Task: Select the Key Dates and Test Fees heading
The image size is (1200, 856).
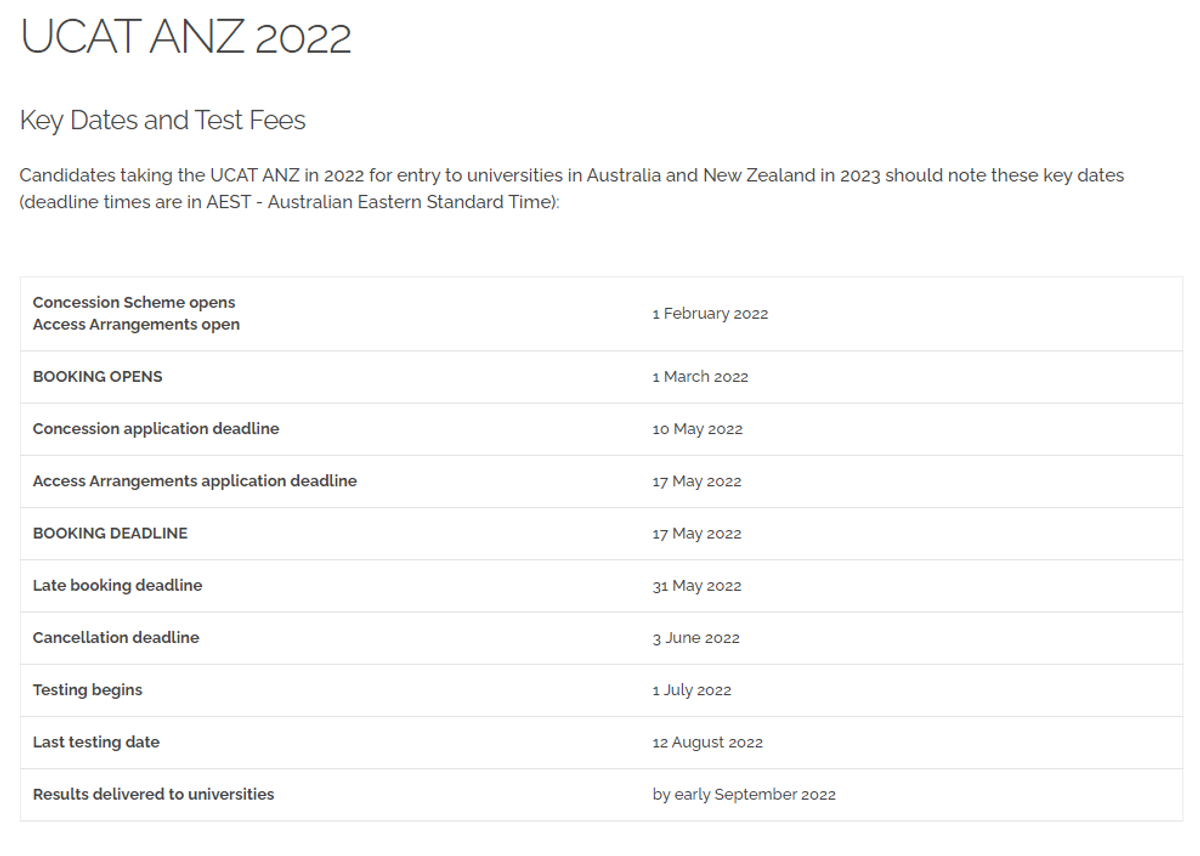Action: pos(163,120)
